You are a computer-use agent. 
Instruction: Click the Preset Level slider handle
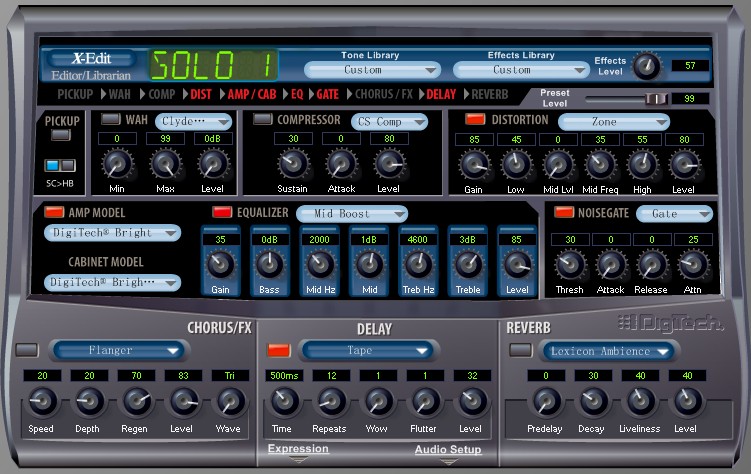click(656, 99)
